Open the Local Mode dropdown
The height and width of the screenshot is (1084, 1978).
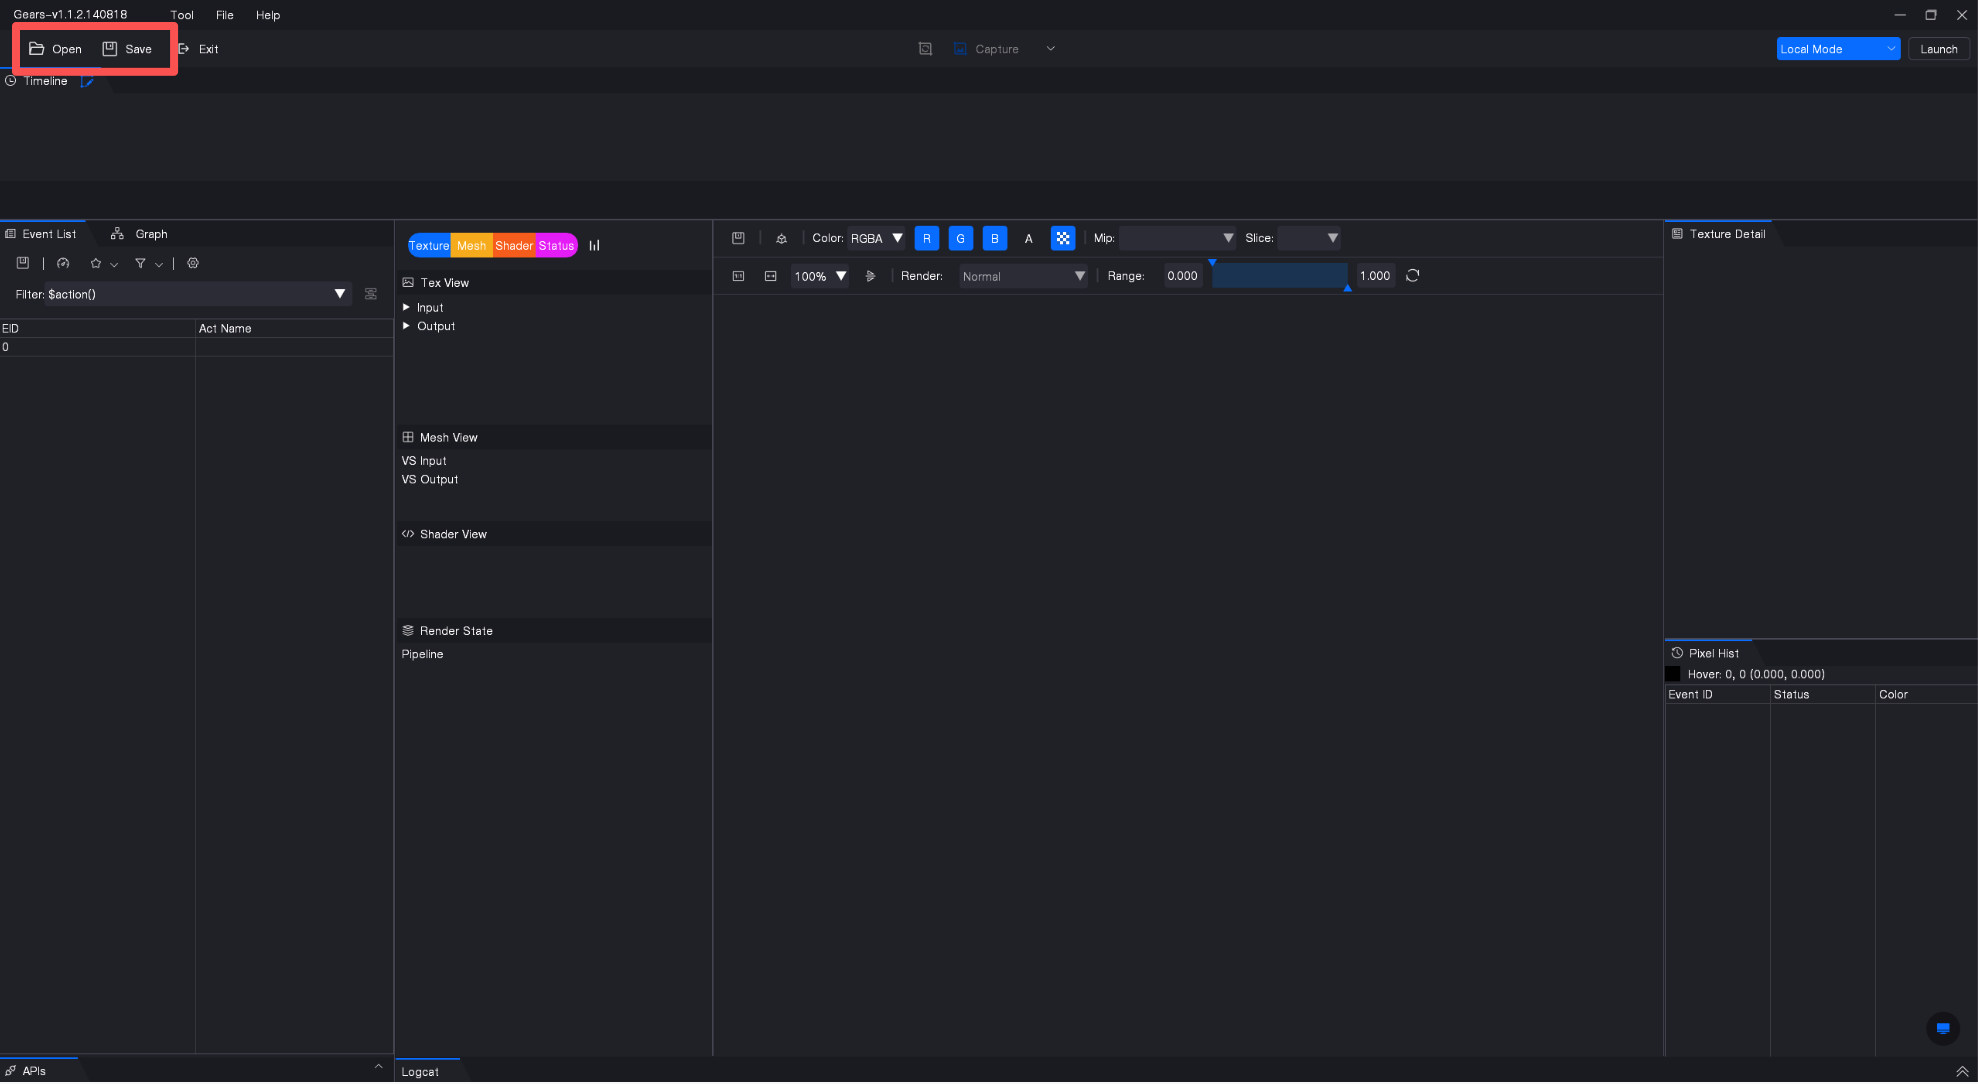coord(1838,49)
